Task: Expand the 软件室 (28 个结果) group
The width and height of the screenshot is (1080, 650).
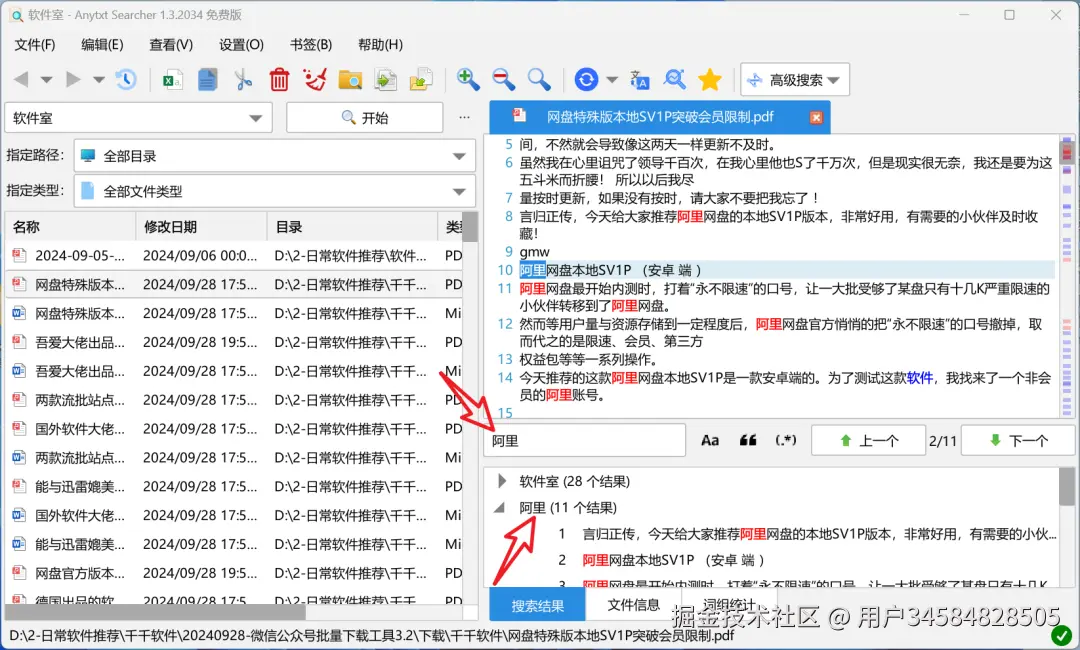Action: pos(502,481)
